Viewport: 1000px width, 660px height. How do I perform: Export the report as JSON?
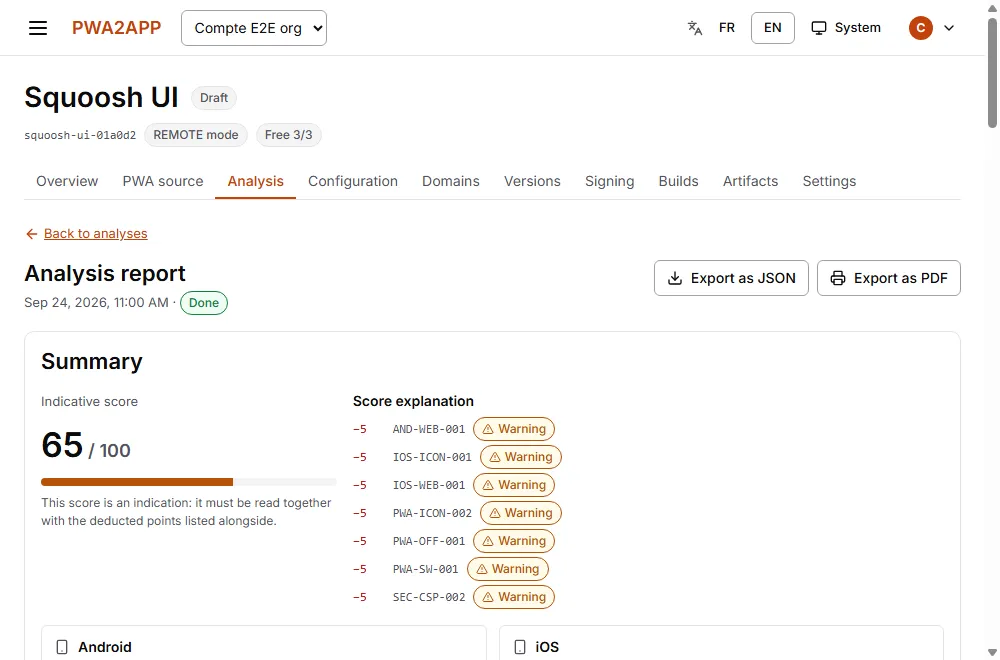tap(731, 278)
